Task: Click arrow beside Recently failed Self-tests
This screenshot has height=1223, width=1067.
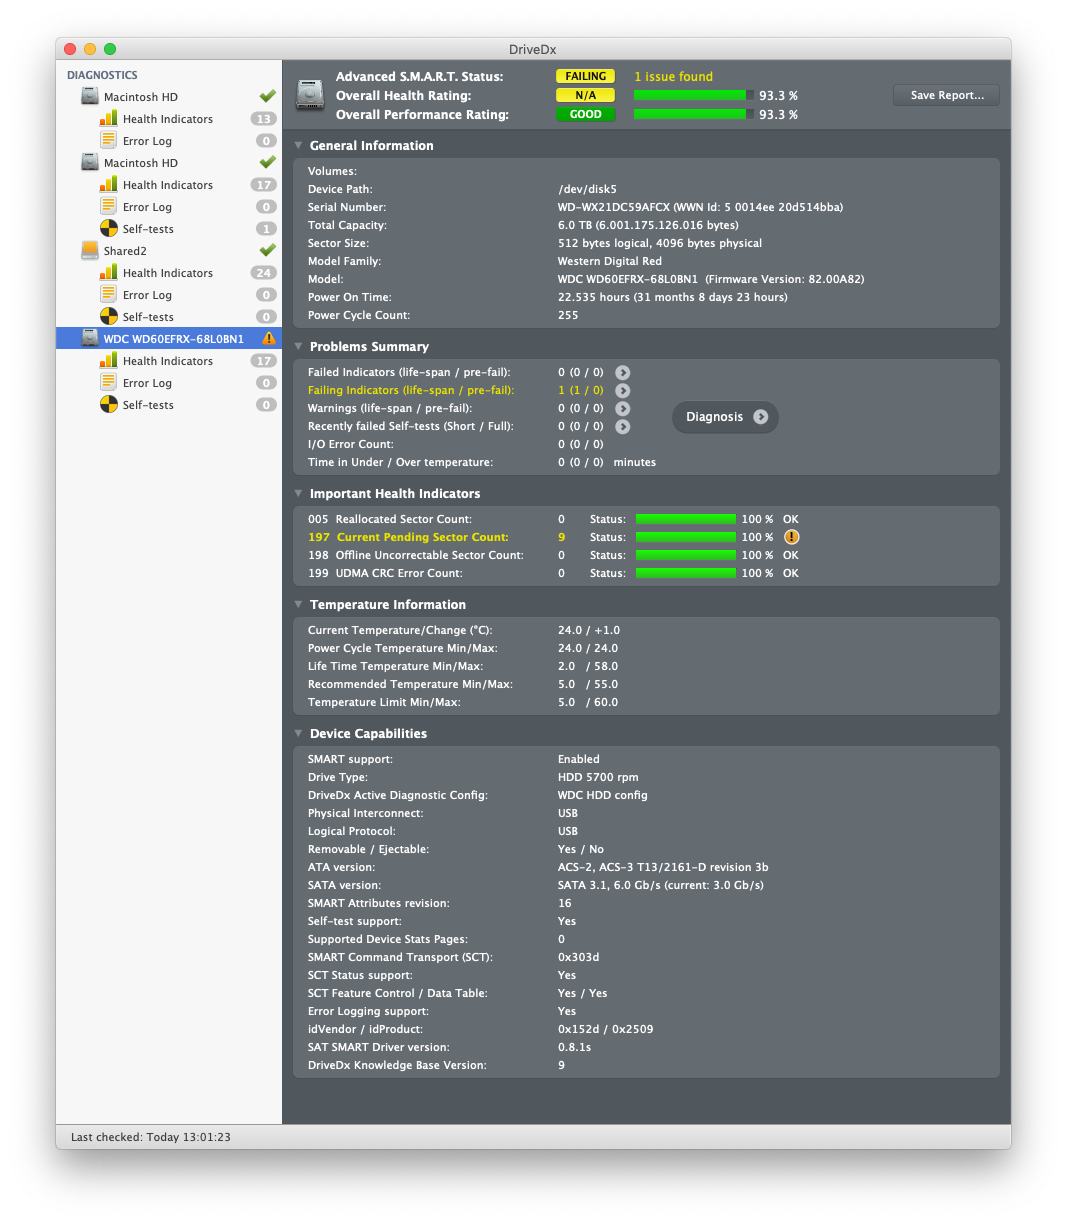Action: [x=623, y=427]
